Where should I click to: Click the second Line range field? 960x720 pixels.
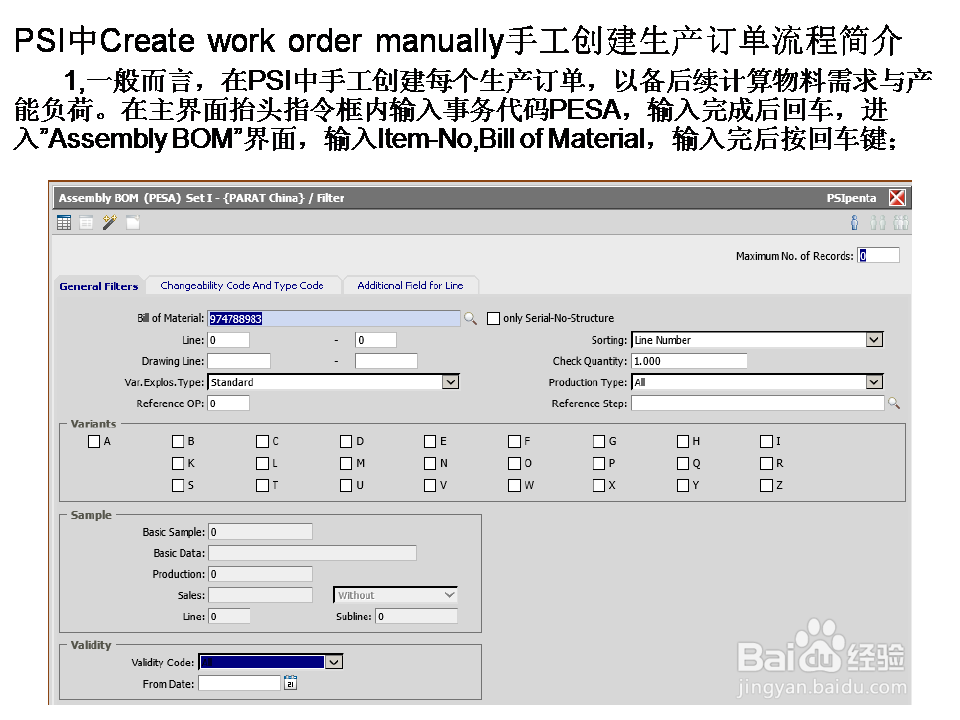[375, 340]
